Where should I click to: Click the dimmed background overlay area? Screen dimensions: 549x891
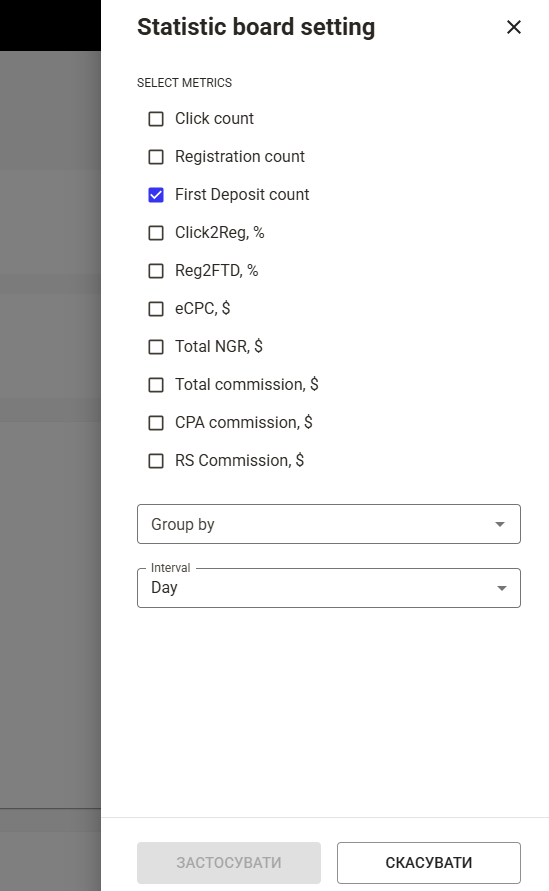point(50,426)
